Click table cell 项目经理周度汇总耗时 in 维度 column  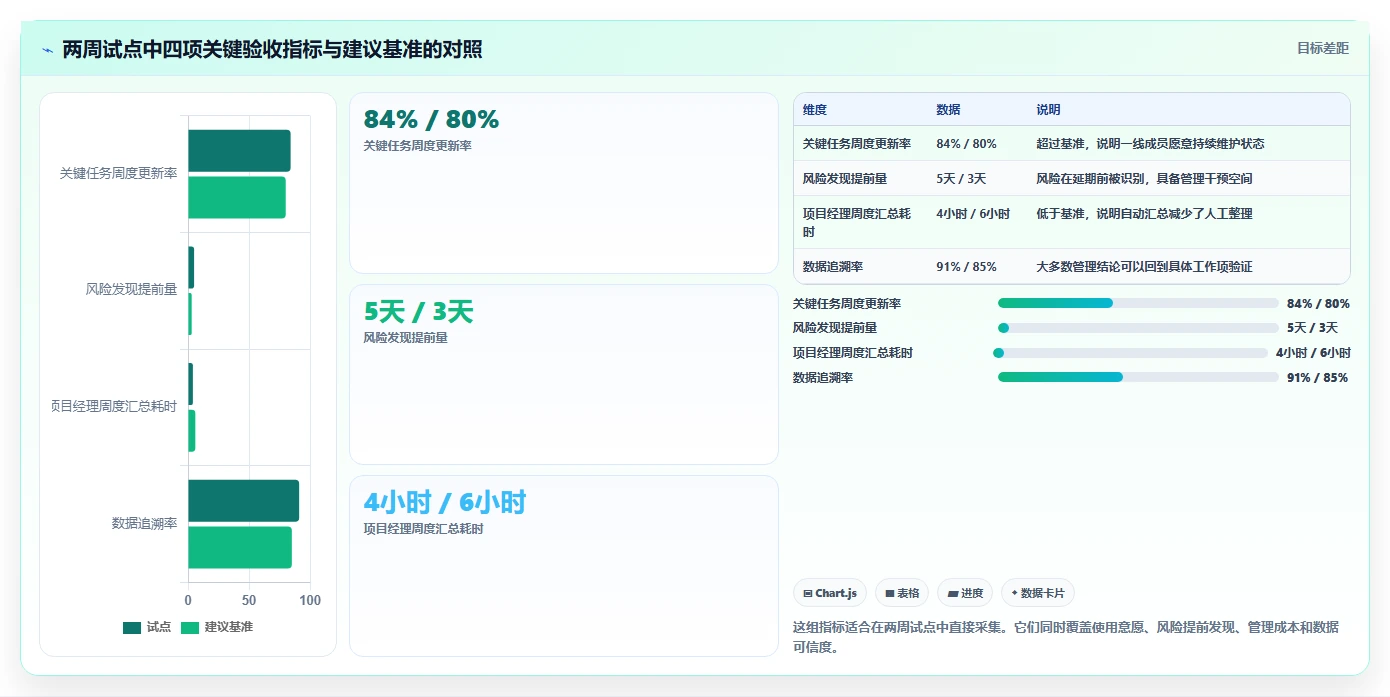pyautogui.click(x=857, y=222)
